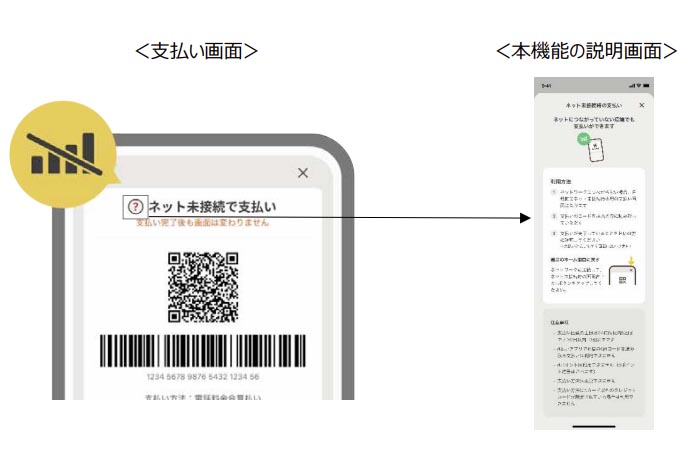
Task: Click the home indicator bar on explanation screen
Action: click(x=594, y=426)
